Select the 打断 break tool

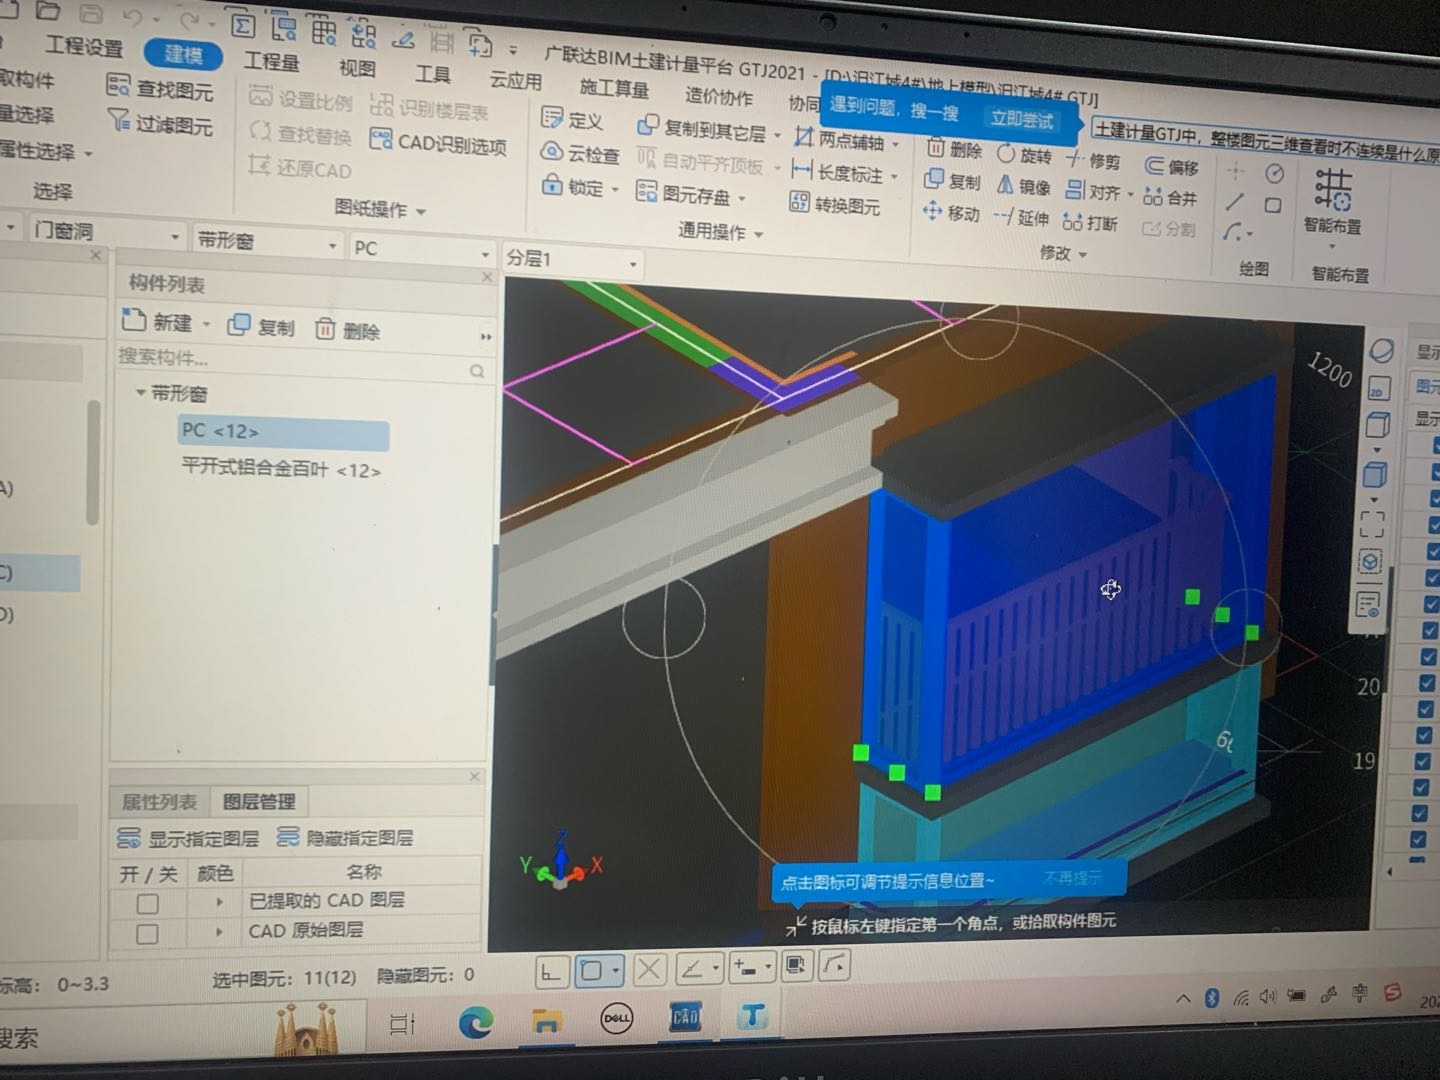tap(1090, 222)
